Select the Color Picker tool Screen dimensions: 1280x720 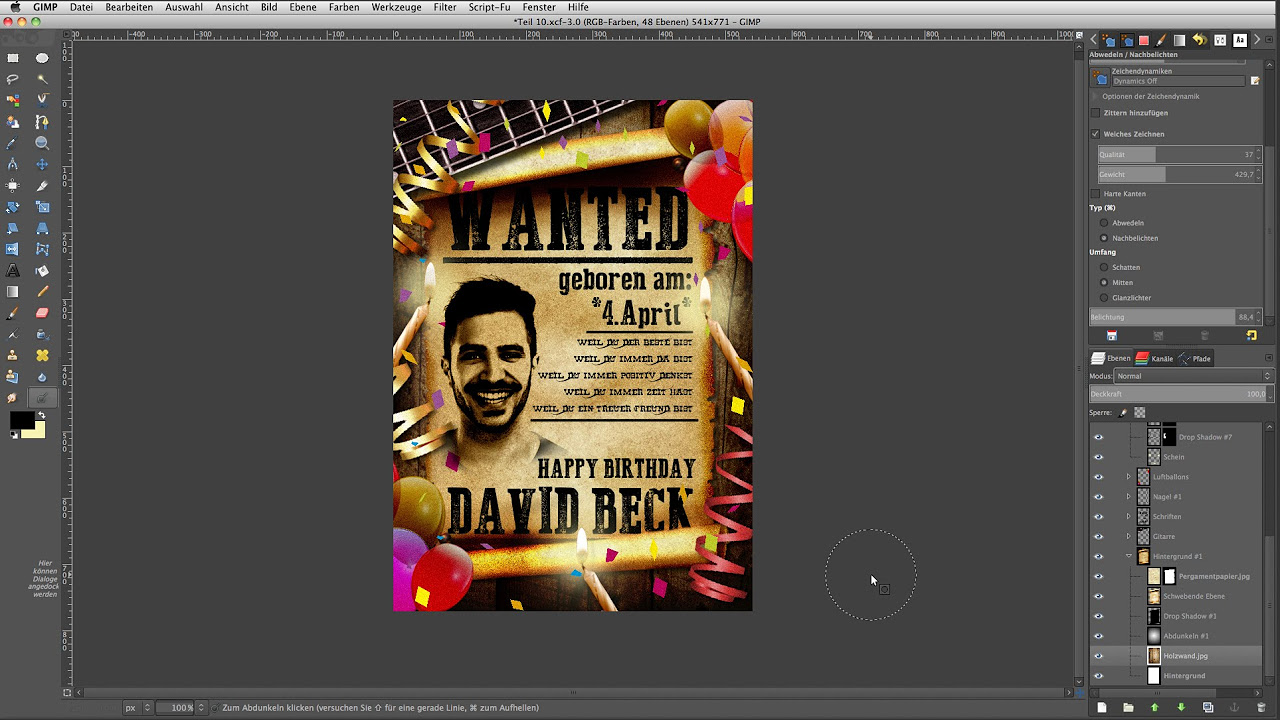click(x=13, y=143)
